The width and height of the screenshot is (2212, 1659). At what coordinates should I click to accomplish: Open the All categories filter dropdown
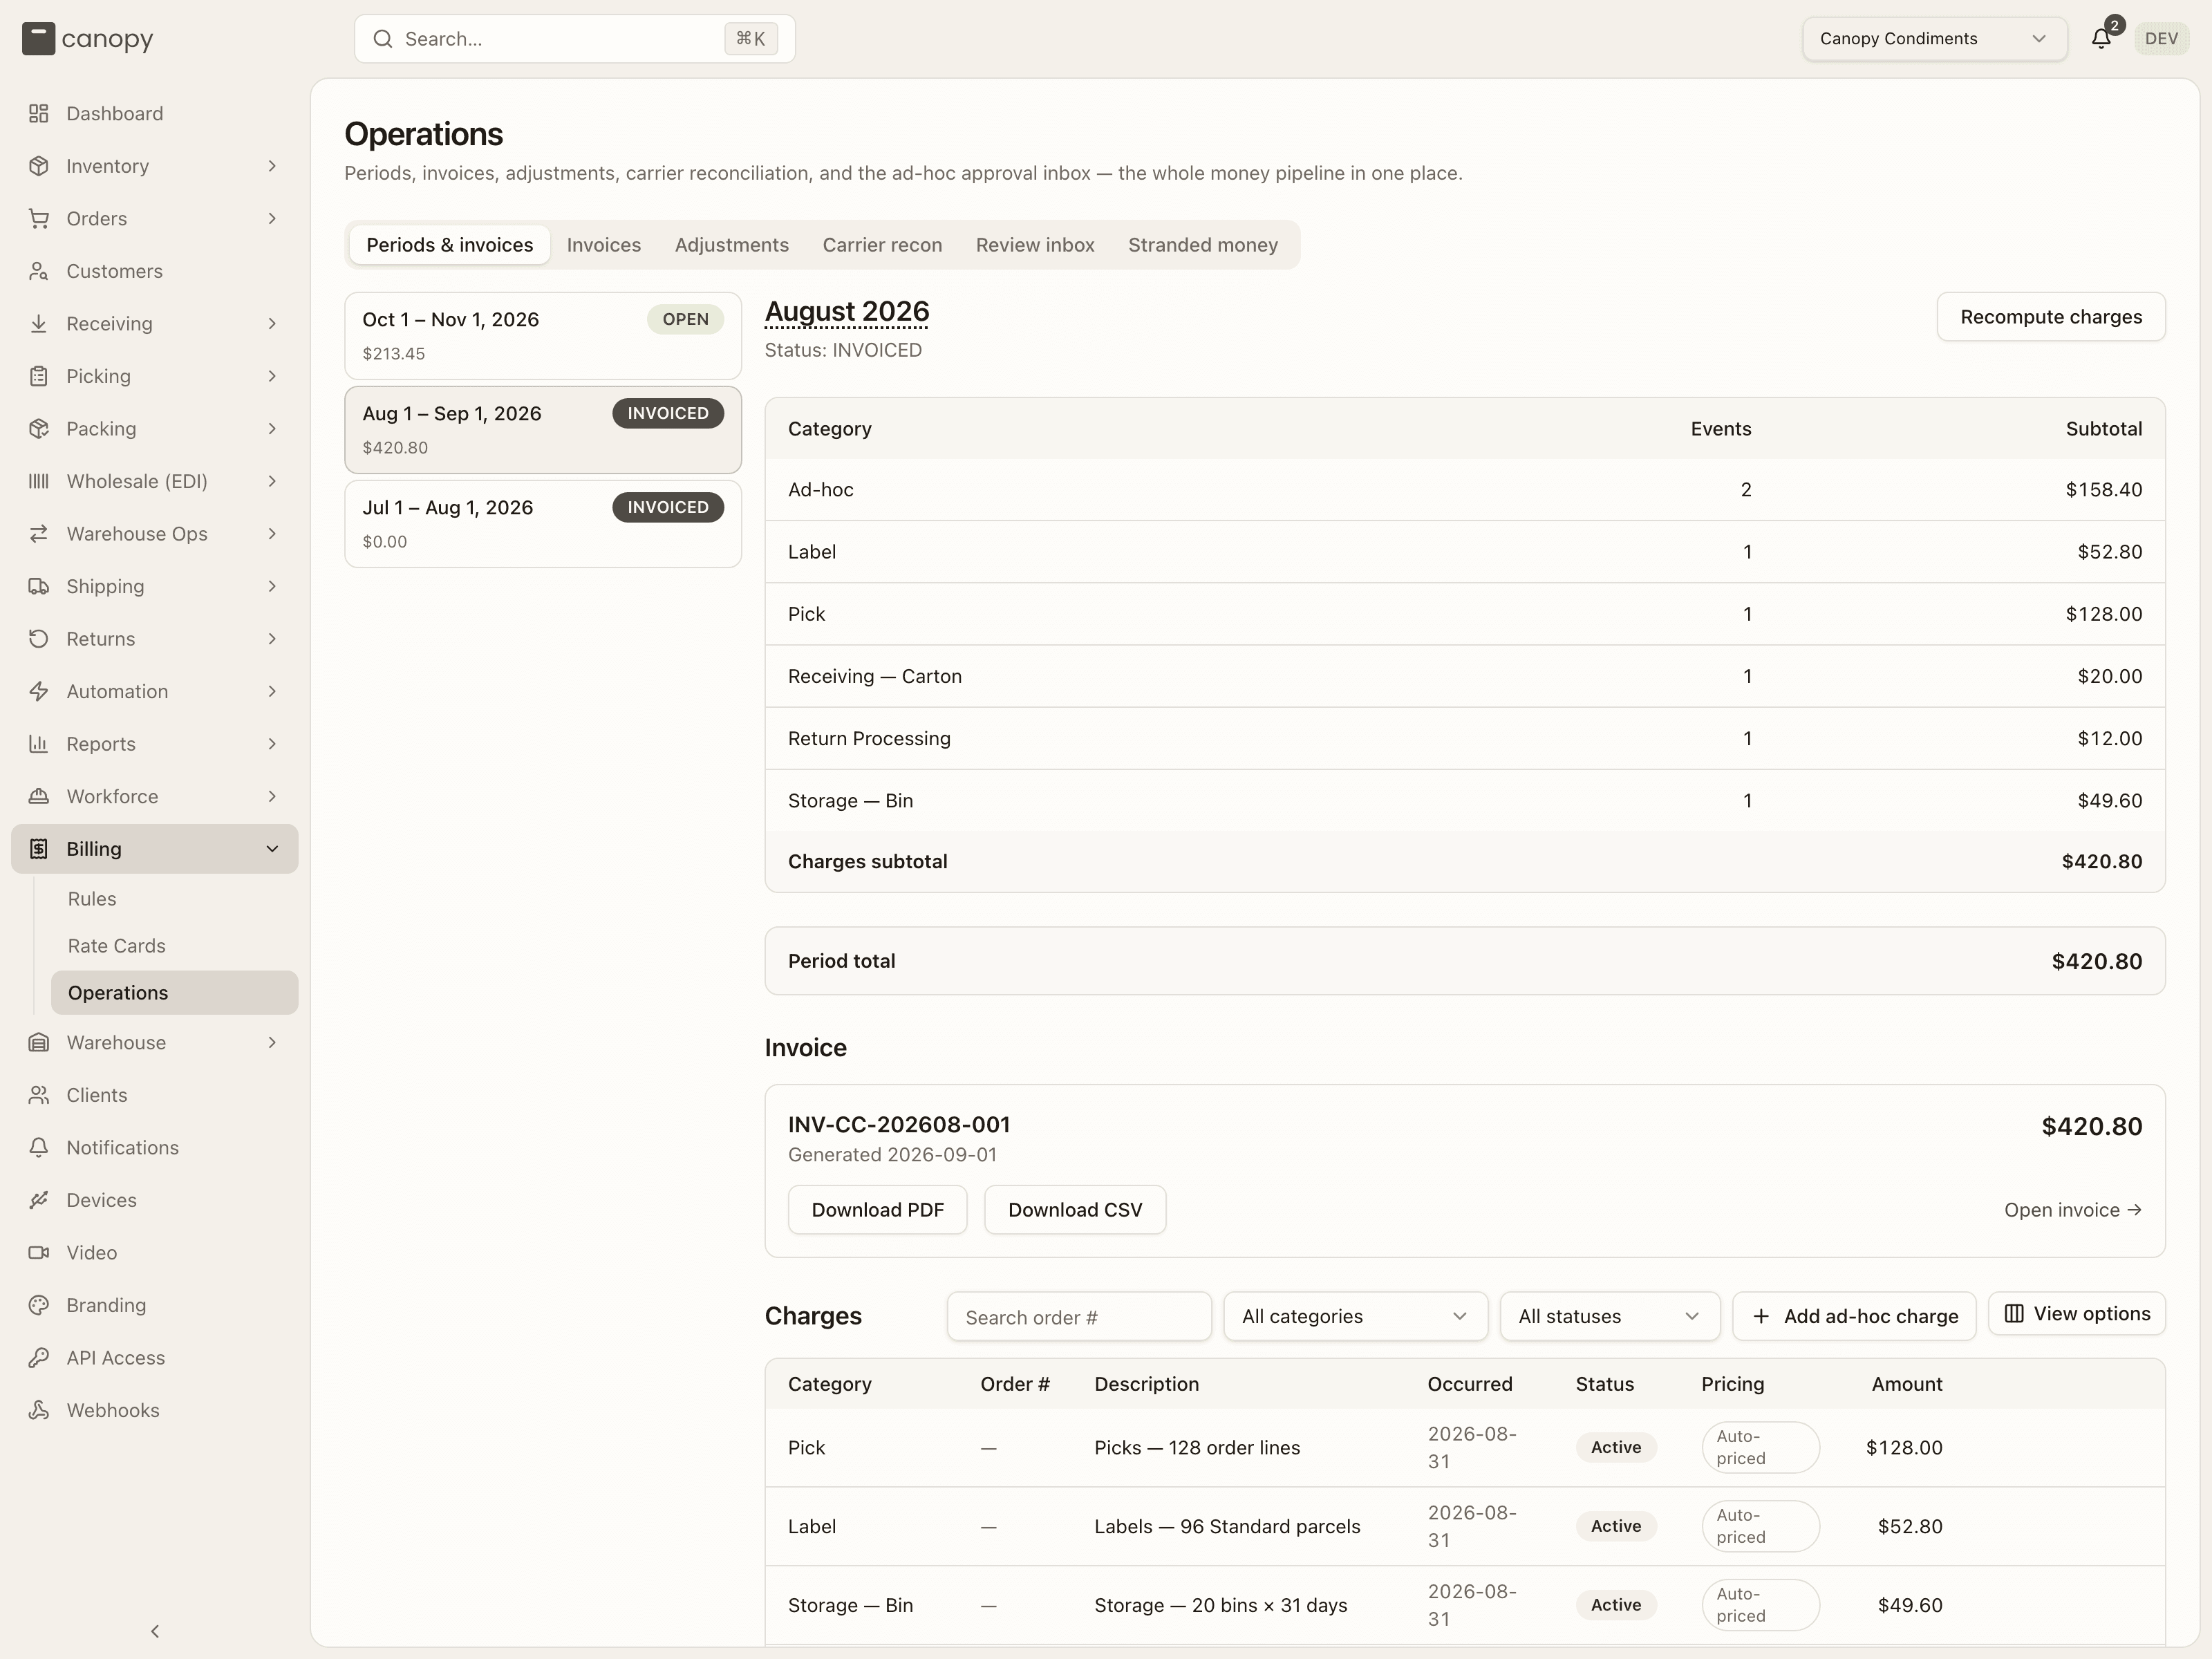click(1355, 1316)
